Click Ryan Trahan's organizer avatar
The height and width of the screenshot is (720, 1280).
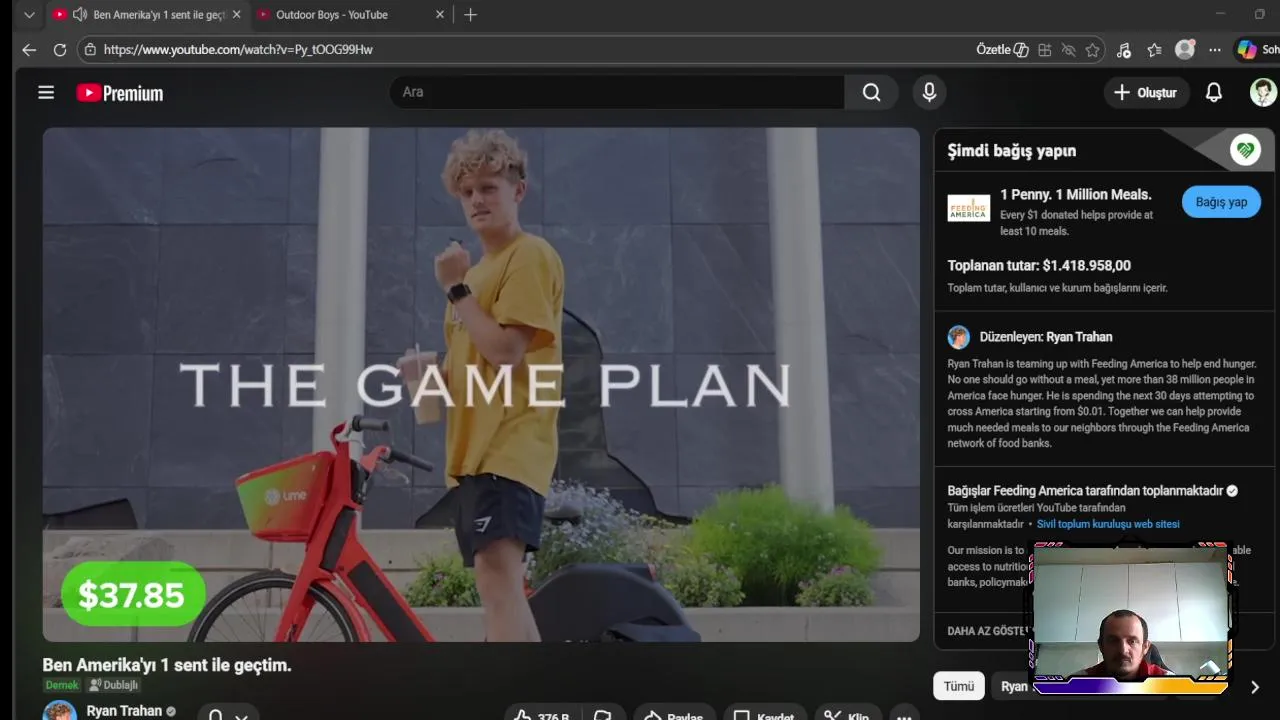coord(958,337)
